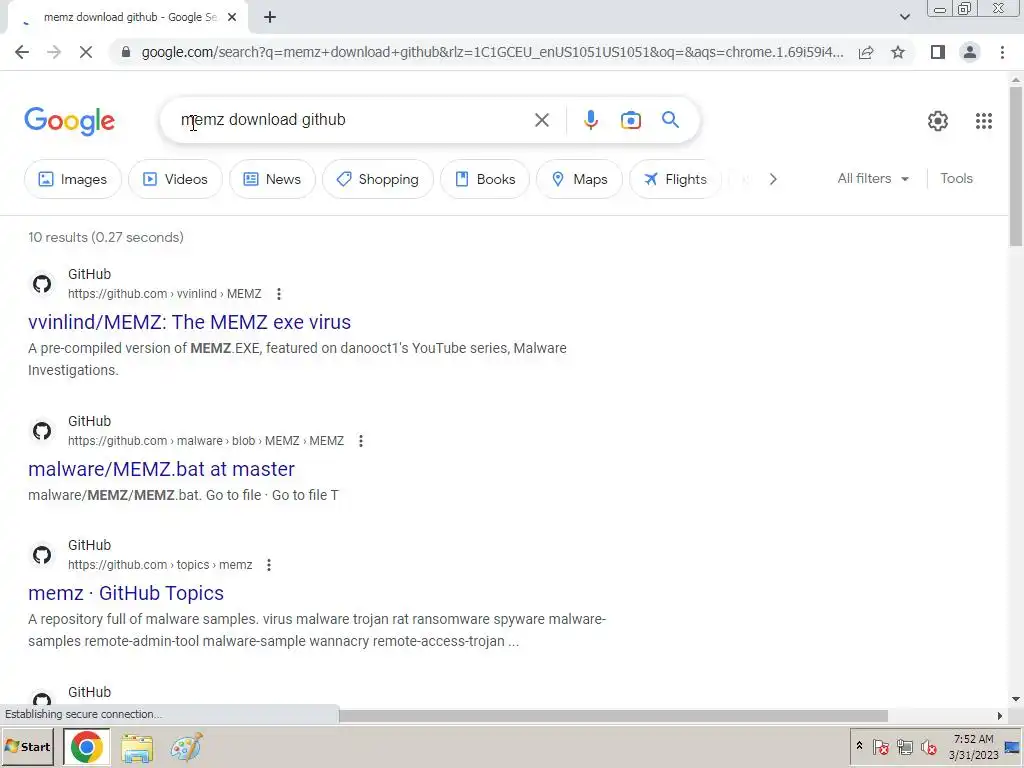Bookmark this page with the star icon
Image resolution: width=1024 pixels, height=768 pixels.
(898, 52)
